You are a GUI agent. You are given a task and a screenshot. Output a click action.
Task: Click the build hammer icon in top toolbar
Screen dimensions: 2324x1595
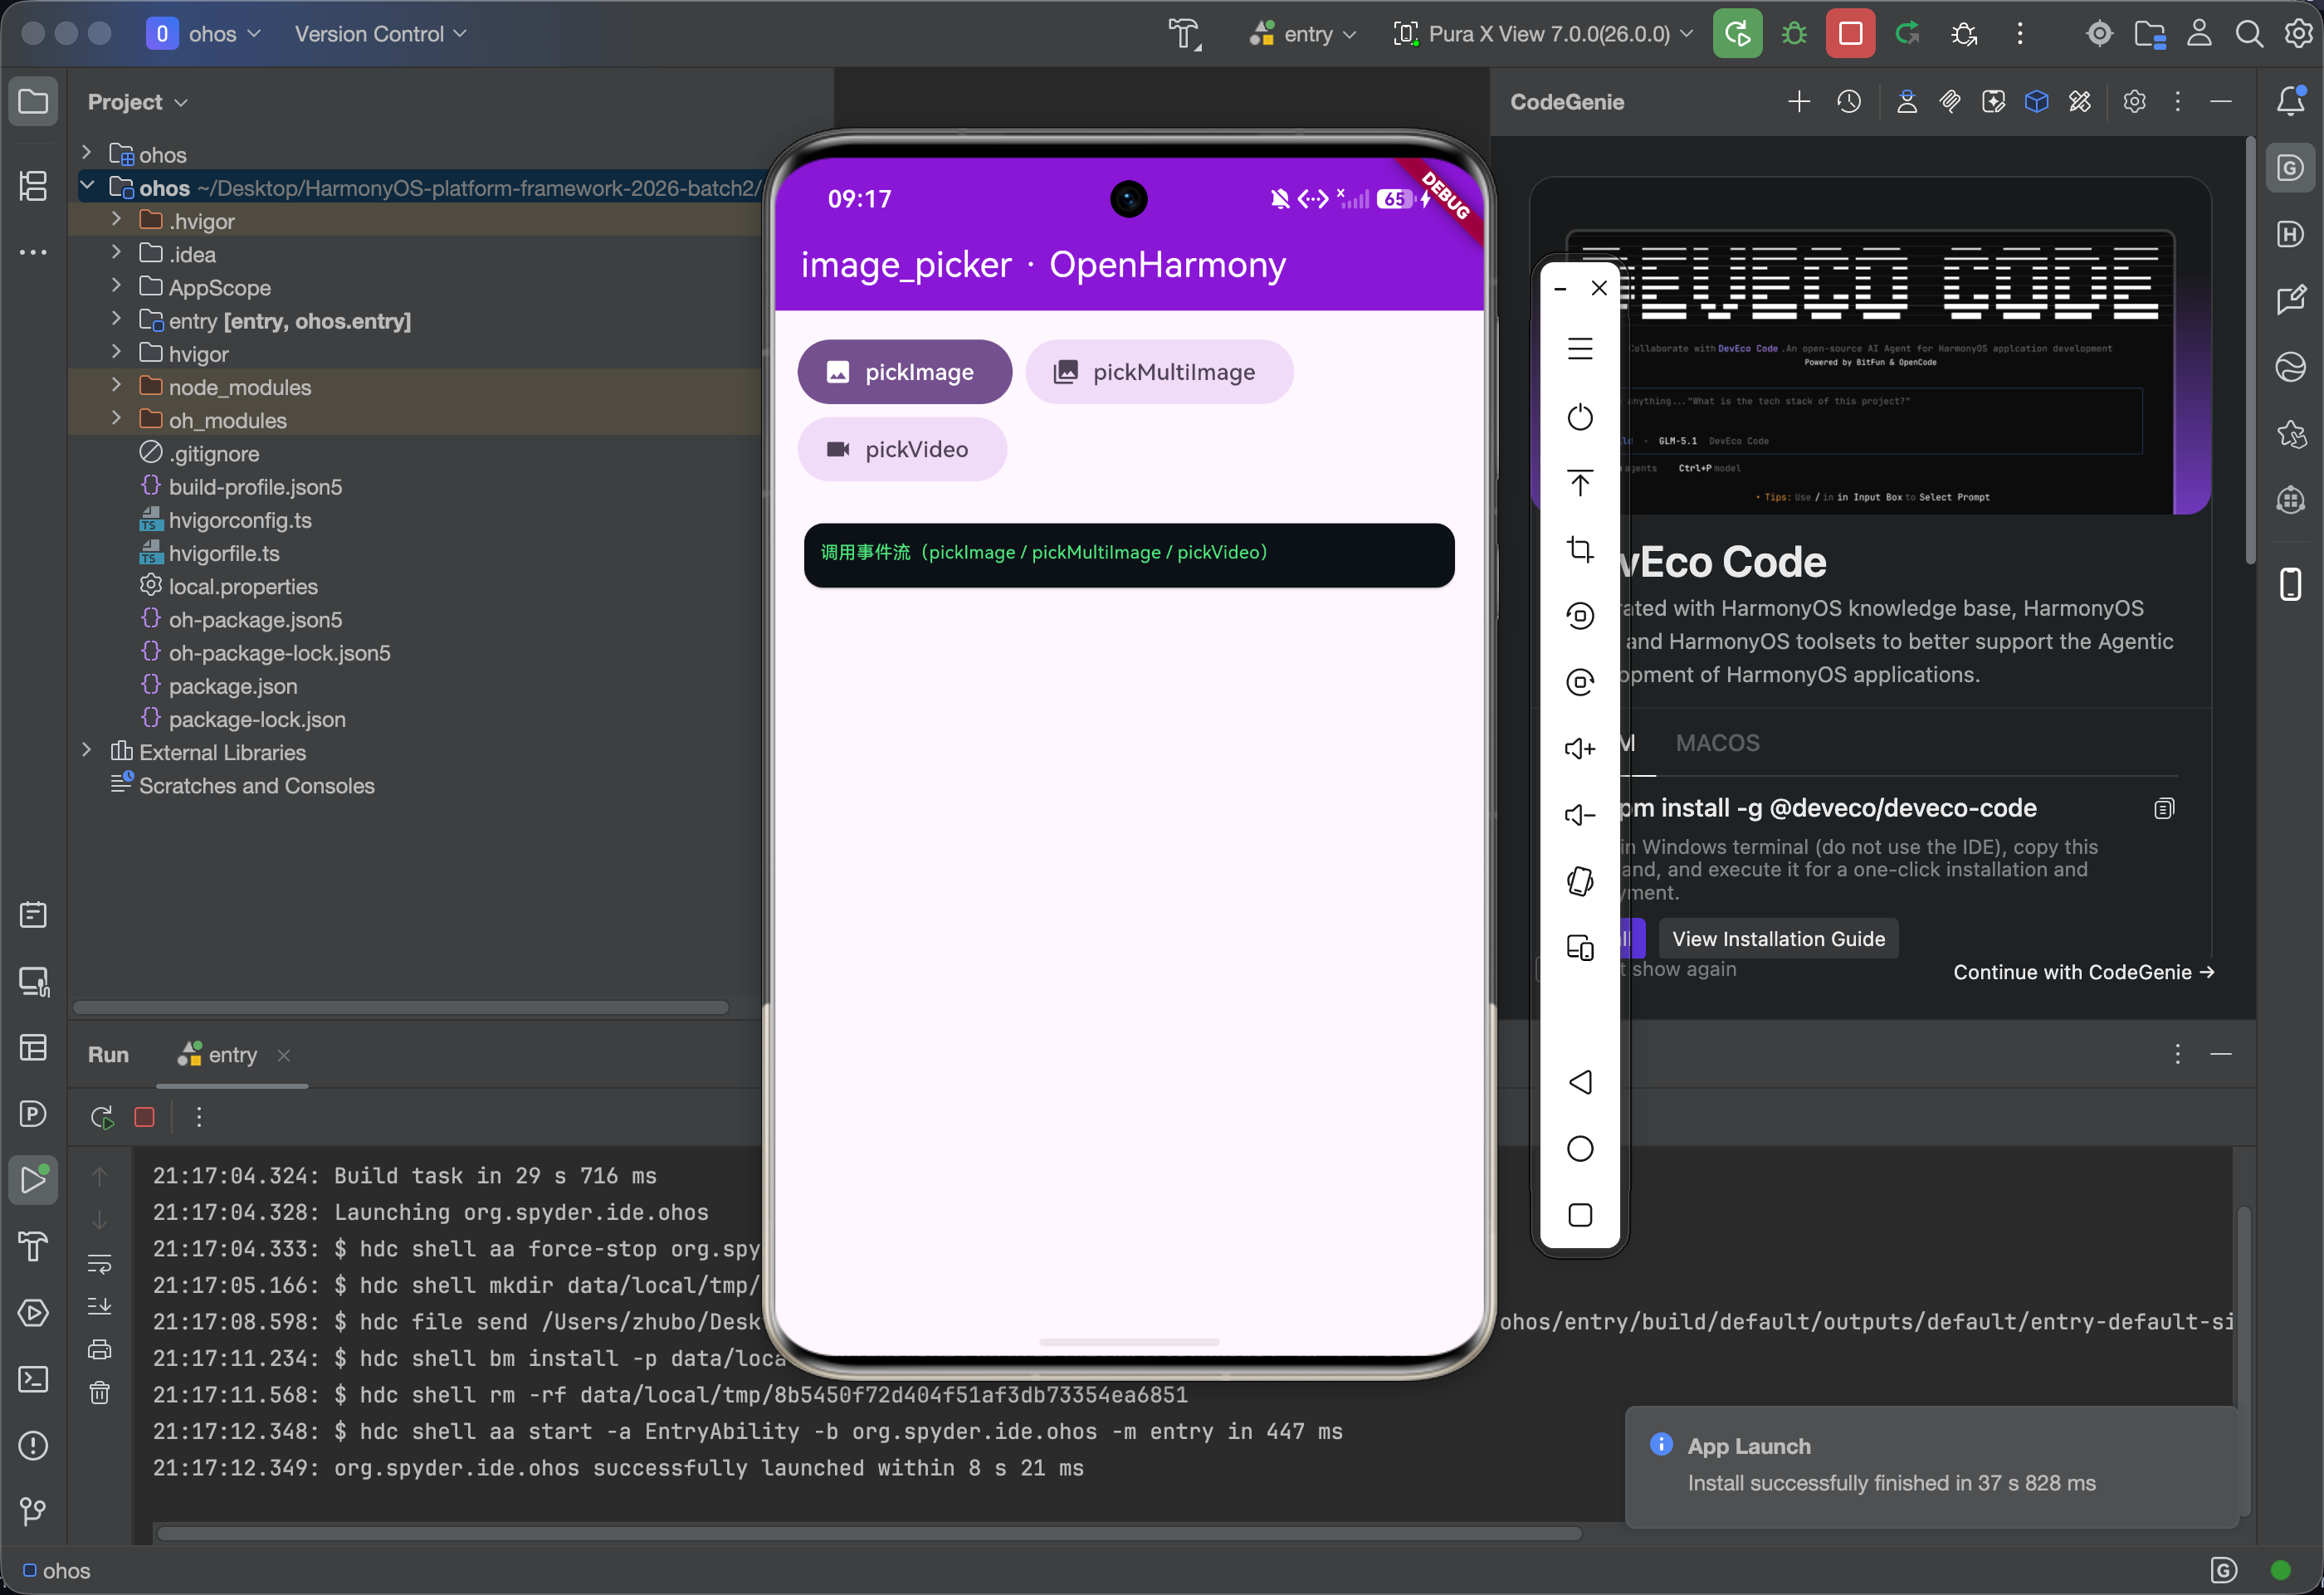tap(1185, 34)
